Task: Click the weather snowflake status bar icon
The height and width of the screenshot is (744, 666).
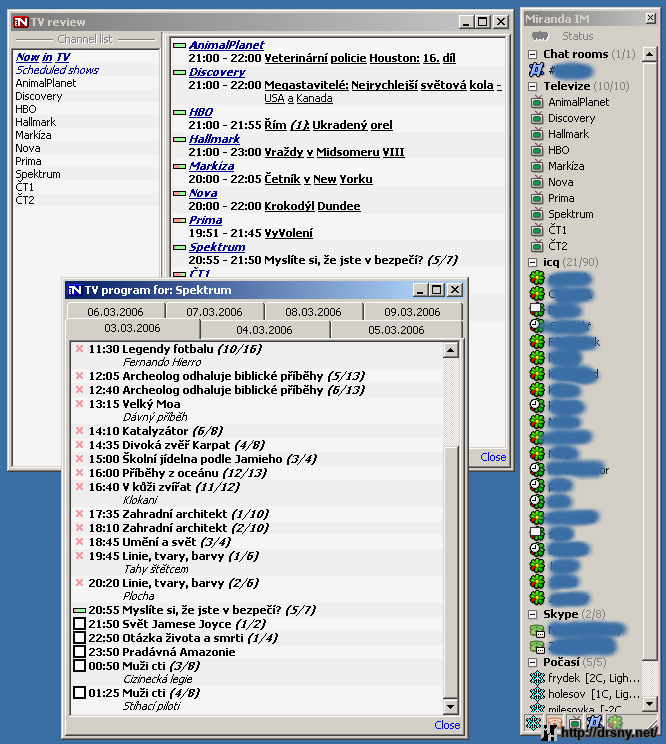Action: coord(533,723)
